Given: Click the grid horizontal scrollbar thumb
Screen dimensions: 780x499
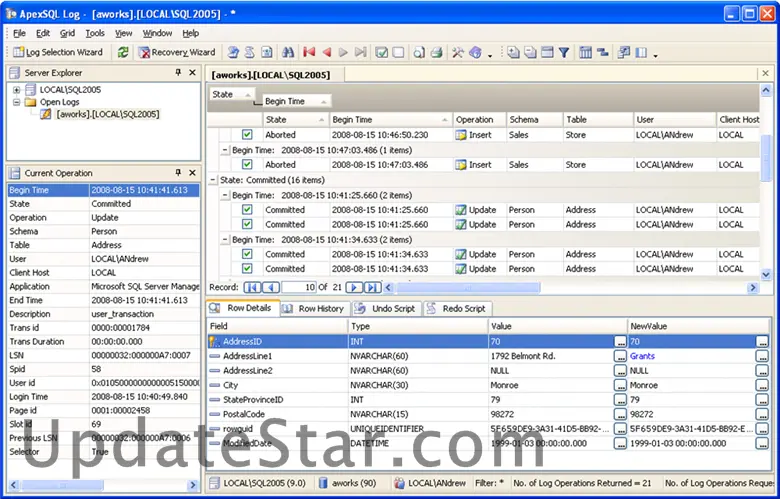Looking at the screenshot, I should (x=468, y=287).
